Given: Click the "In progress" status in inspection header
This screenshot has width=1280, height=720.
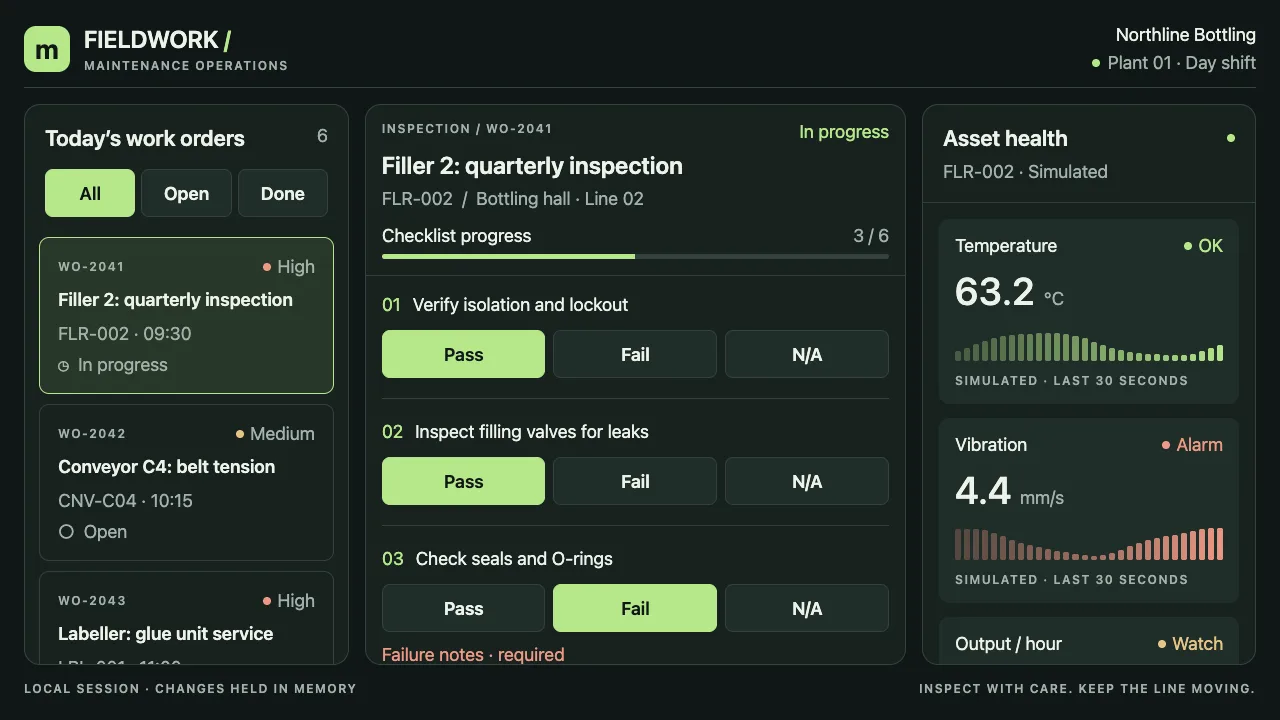Looking at the screenshot, I should [844, 132].
